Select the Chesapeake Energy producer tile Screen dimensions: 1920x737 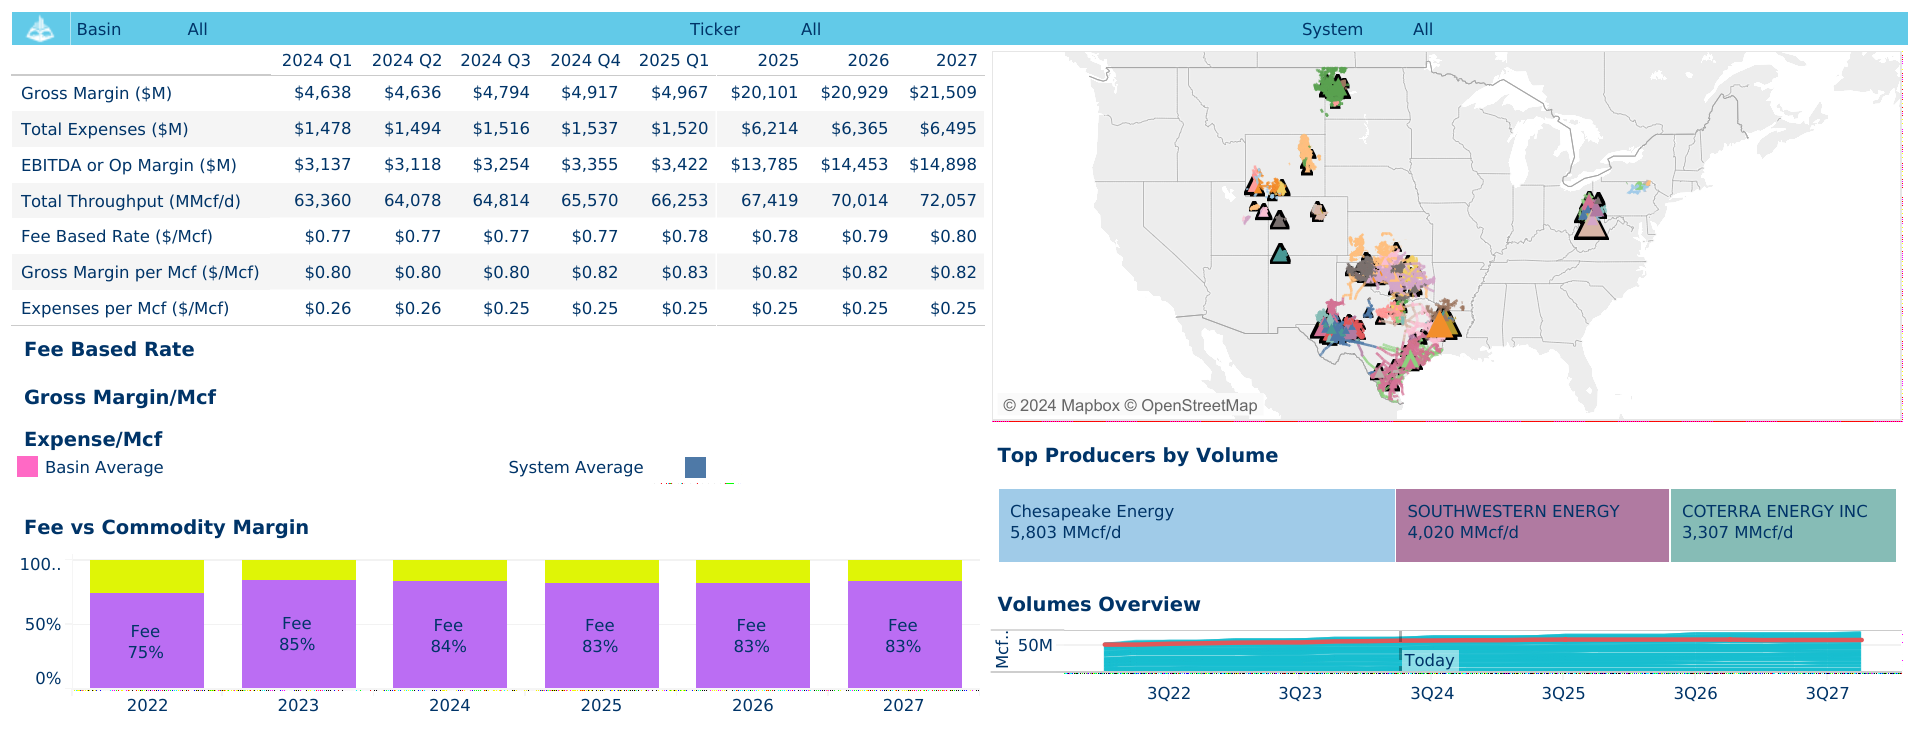[x=1196, y=525]
